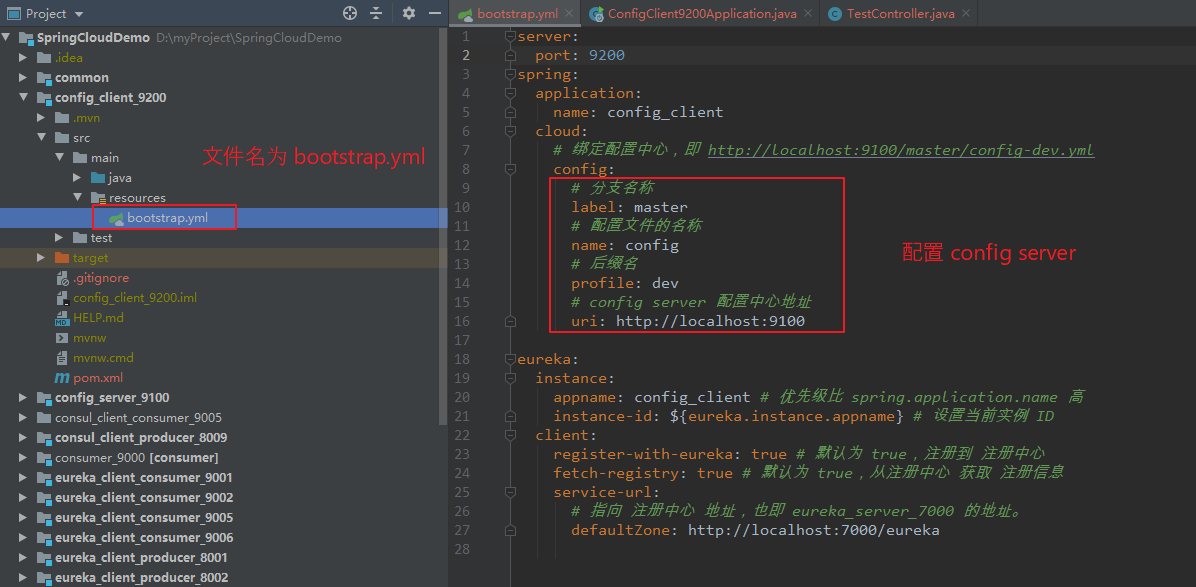
Task: Switch to ConfigClient9200Application.java tab
Action: [702, 14]
